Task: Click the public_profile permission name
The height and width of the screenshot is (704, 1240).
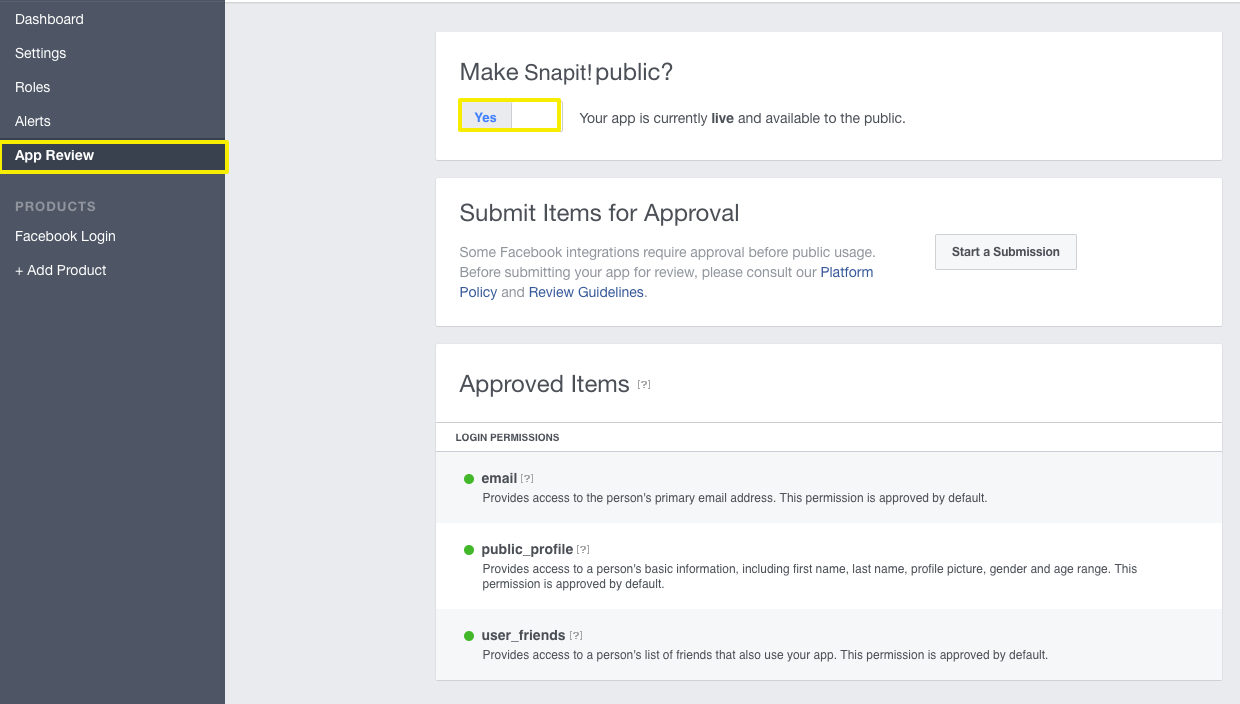Action: click(x=527, y=549)
